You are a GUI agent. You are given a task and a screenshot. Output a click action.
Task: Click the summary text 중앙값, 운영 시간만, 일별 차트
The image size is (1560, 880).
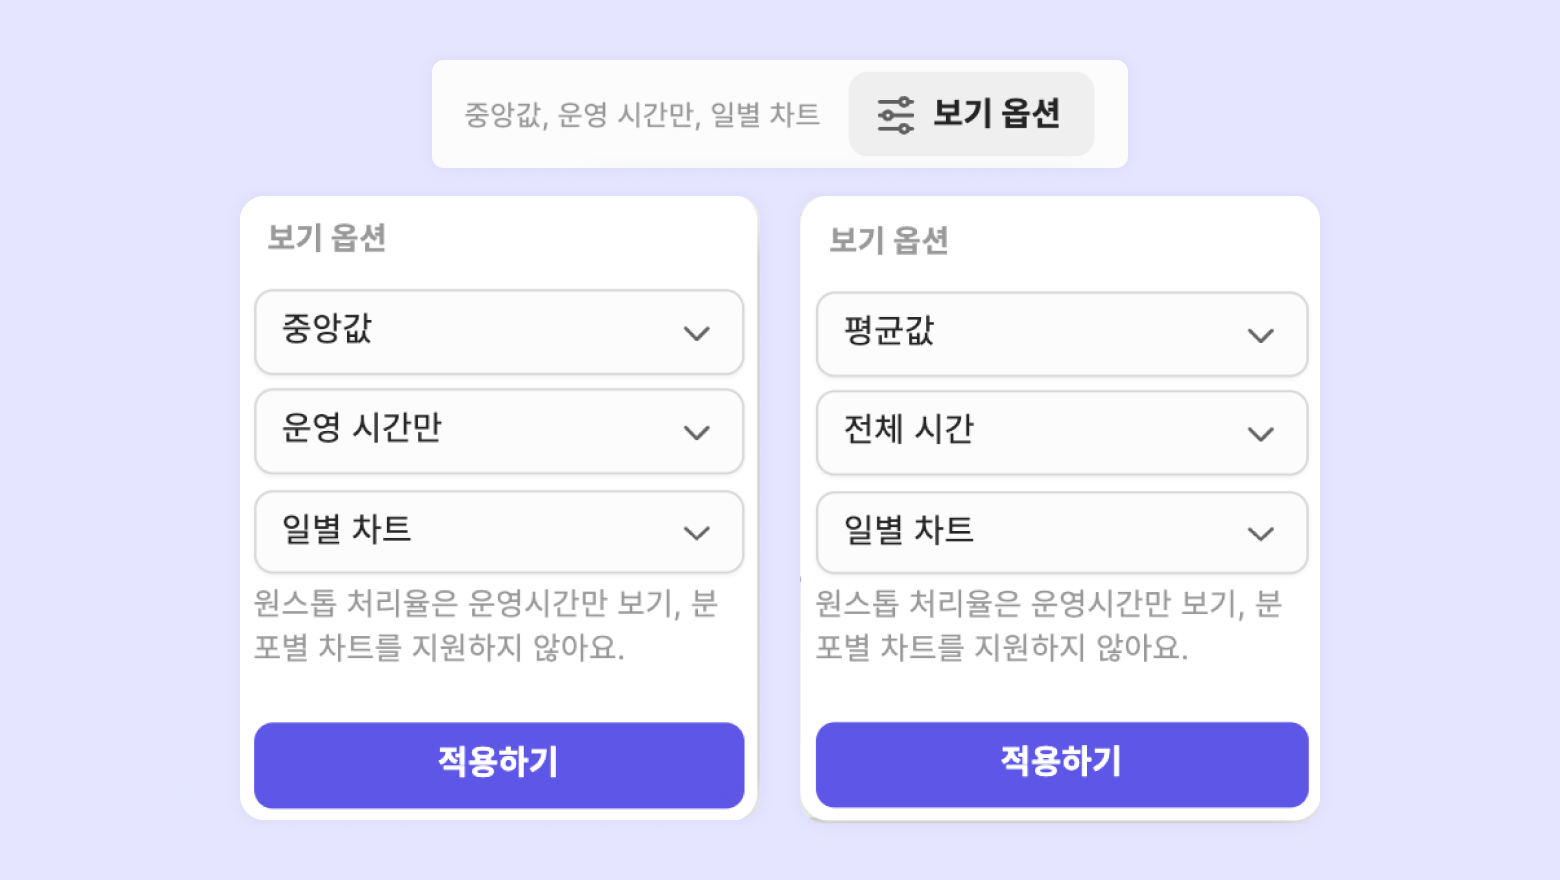pos(641,115)
